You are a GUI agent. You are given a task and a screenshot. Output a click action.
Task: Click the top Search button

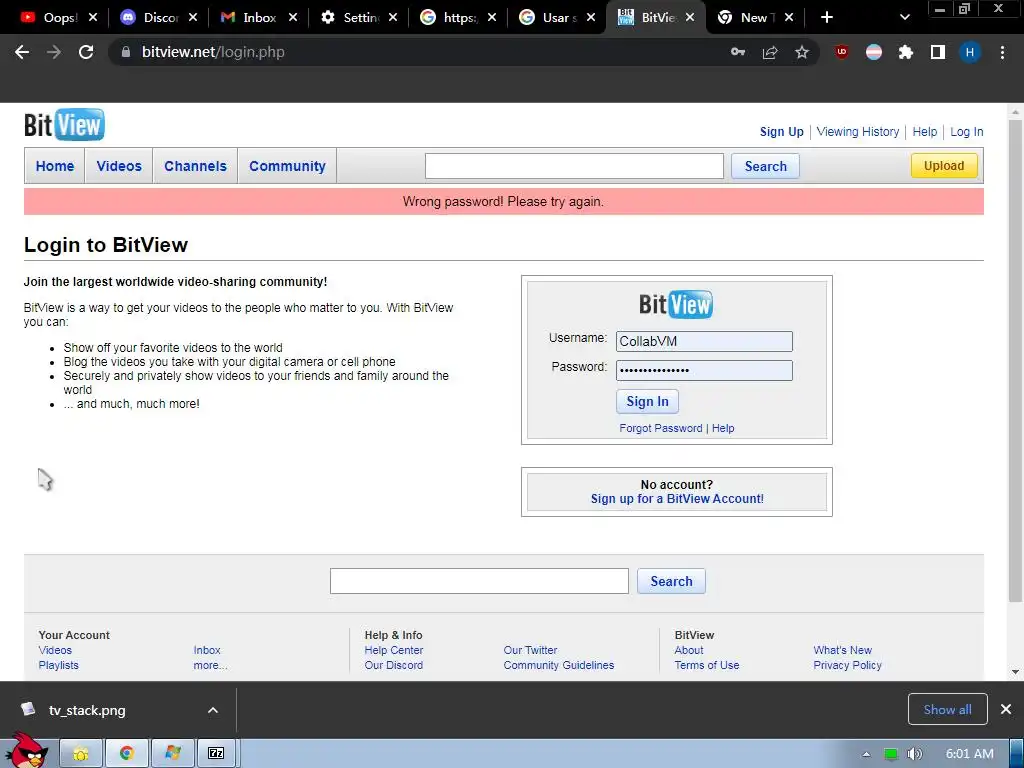pos(765,166)
